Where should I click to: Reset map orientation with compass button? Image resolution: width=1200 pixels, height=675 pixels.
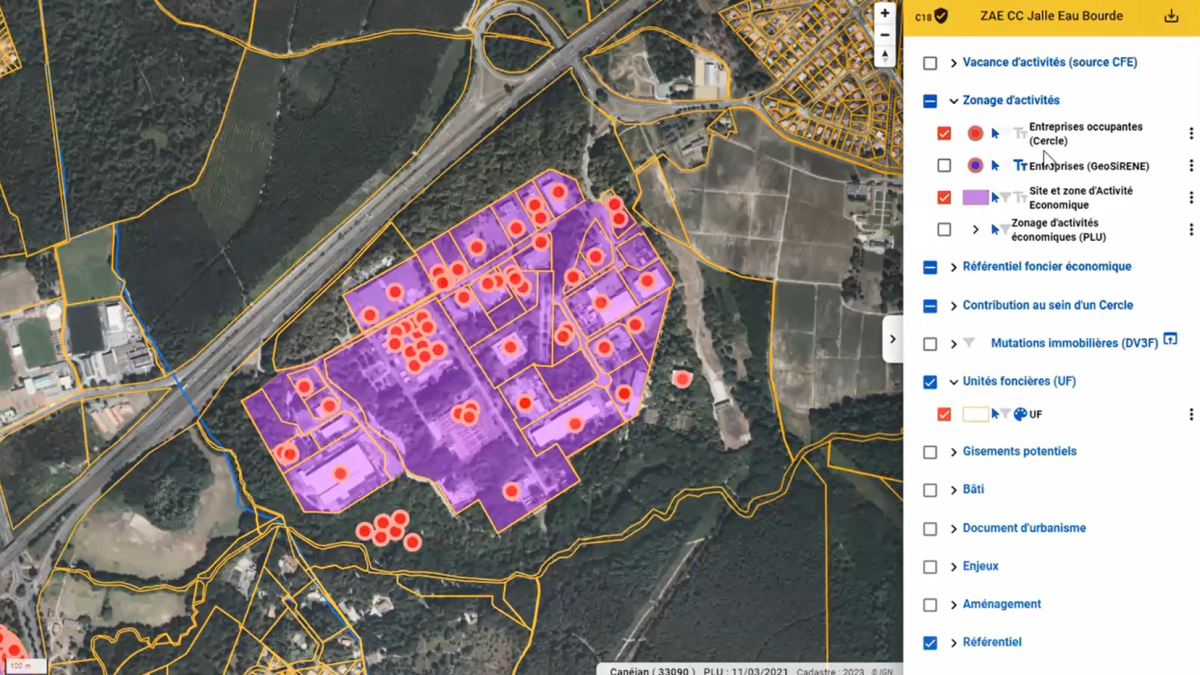tap(884, 57)
